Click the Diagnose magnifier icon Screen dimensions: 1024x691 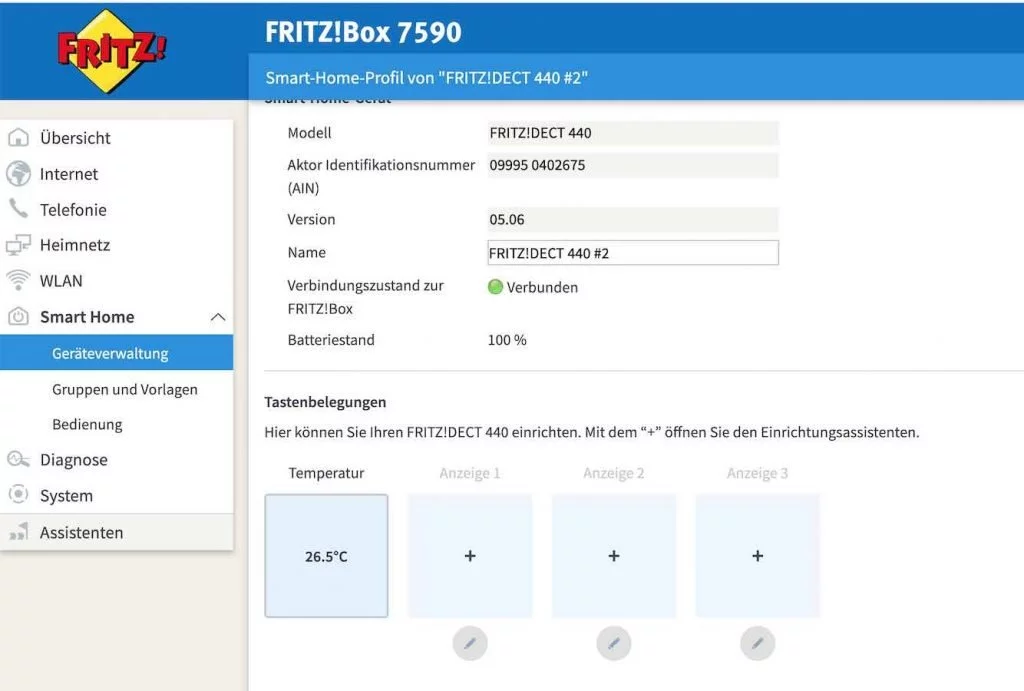point(18,460)
